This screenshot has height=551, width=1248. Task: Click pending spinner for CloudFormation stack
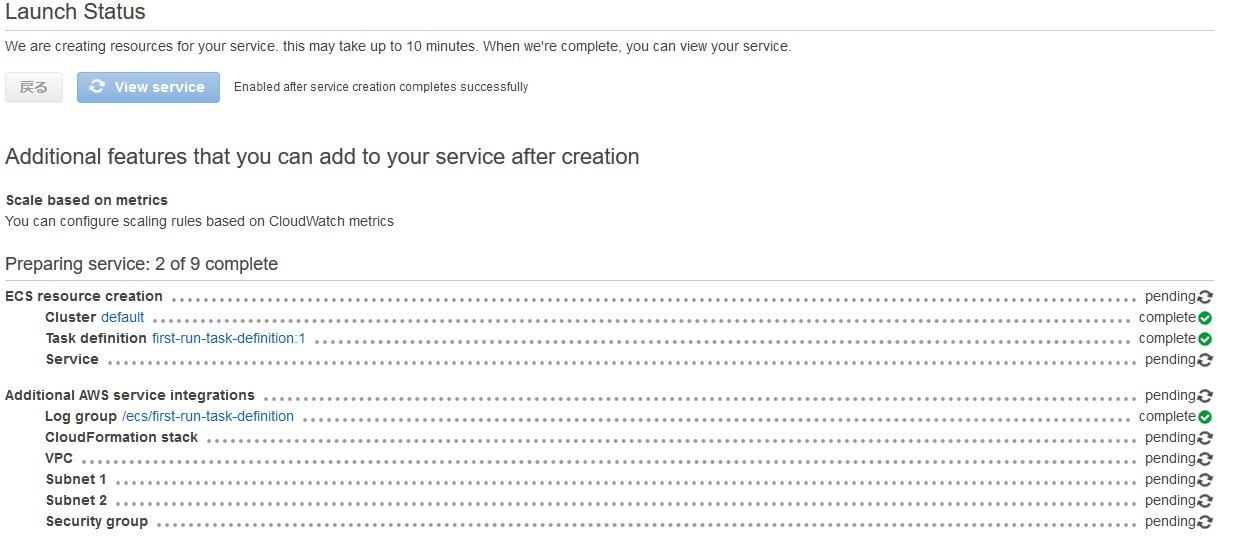[1205, 438]
